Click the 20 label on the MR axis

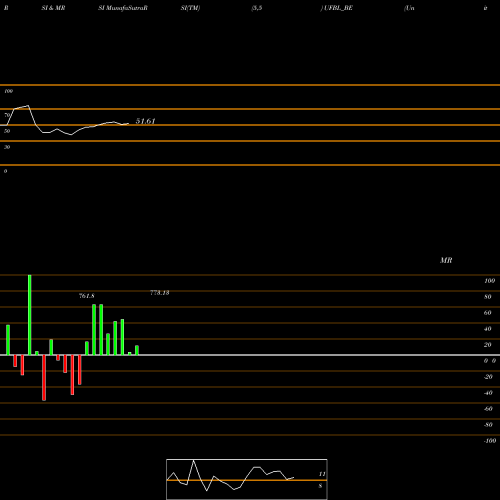488,345
